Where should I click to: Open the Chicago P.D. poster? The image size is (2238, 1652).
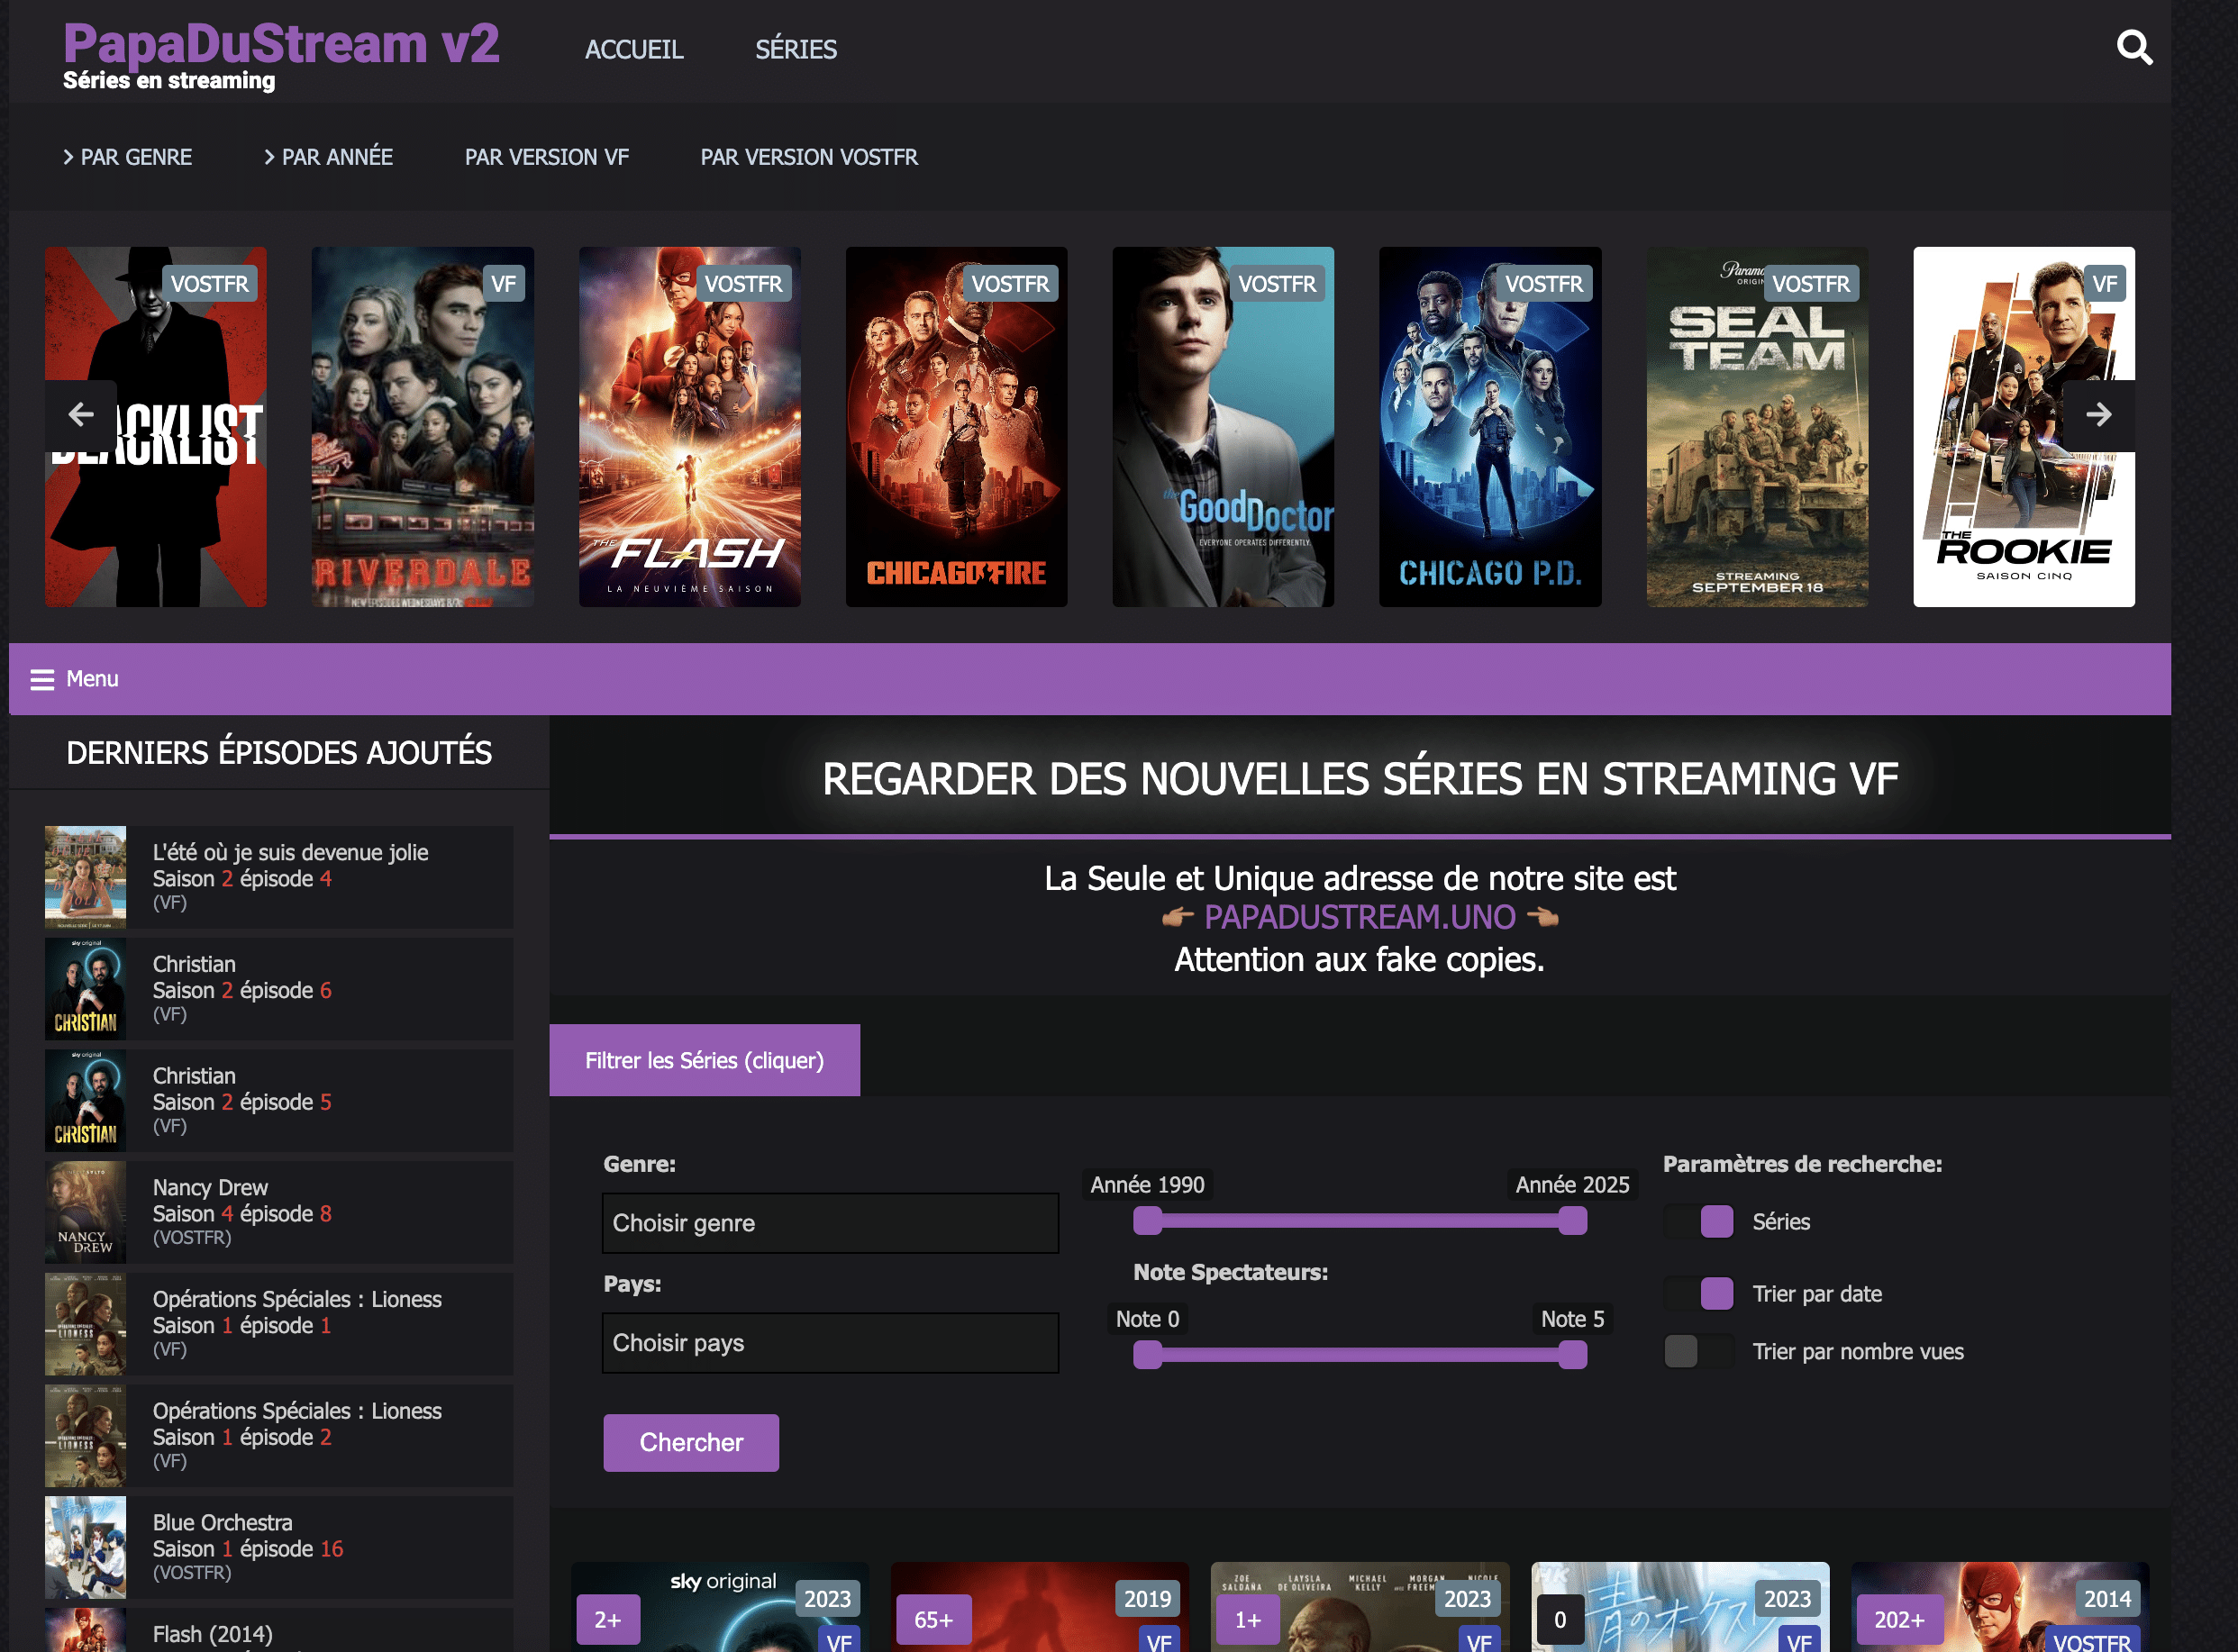pos(1490,427)
